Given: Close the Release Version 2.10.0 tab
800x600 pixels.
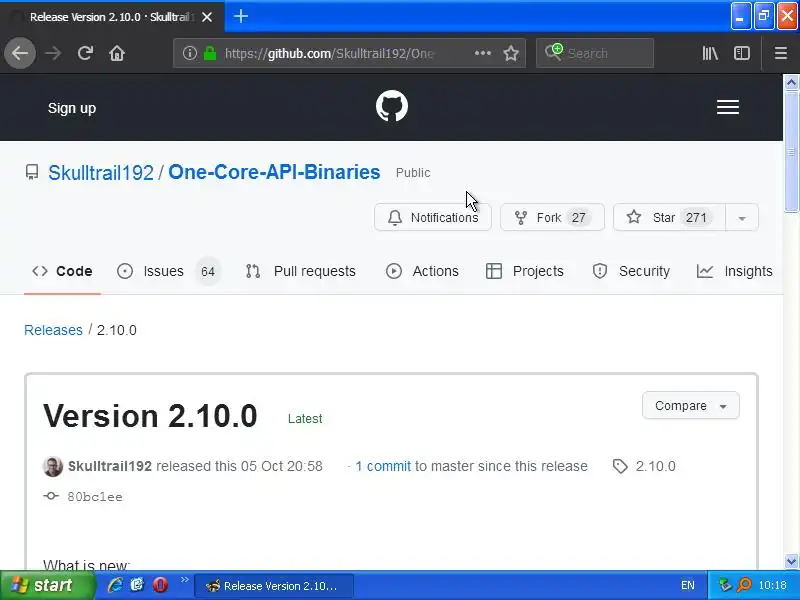Looking at the screenshot, I should (207, 17).
